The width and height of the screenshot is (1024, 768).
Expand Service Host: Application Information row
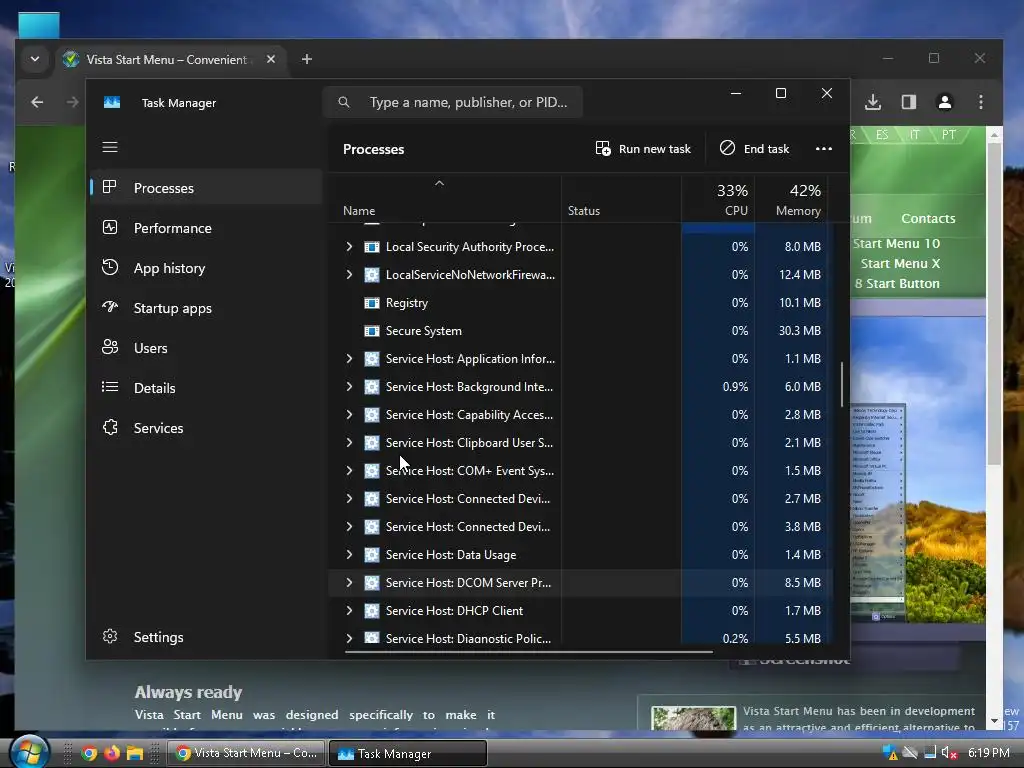pyautogui.click(x=349, y=359)
